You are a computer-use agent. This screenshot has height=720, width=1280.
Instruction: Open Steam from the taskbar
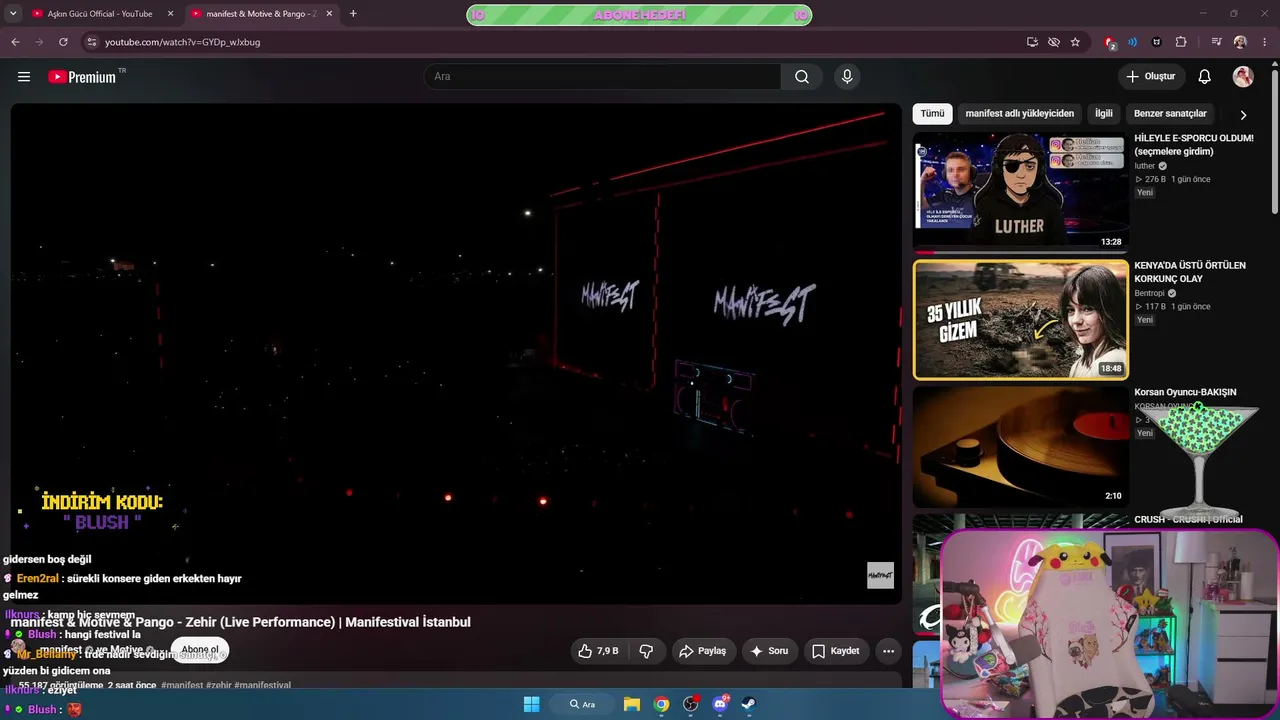tap(749, 704)
